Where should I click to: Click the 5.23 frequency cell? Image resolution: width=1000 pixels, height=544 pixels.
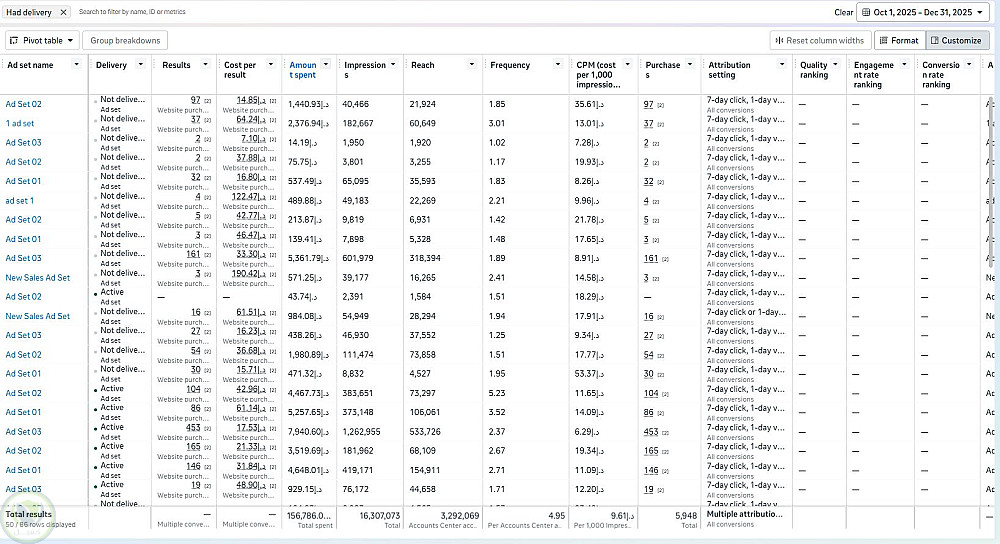[497, 393]
